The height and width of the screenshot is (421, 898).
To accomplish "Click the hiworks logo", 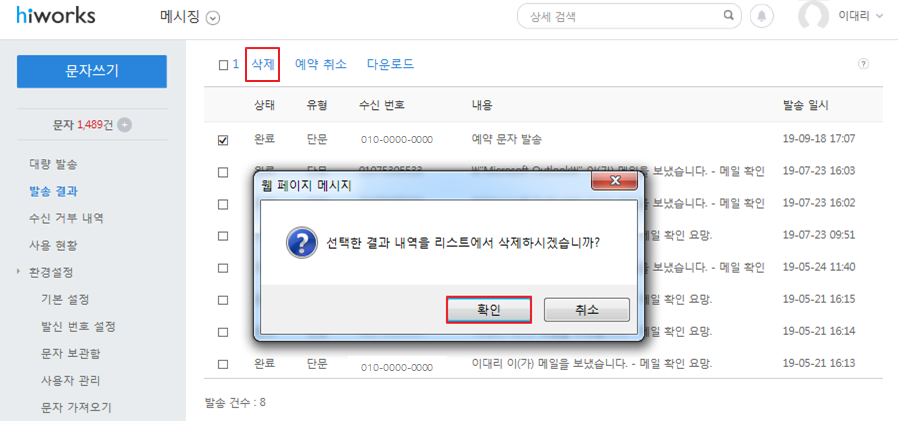I will [x=56, y=15].
